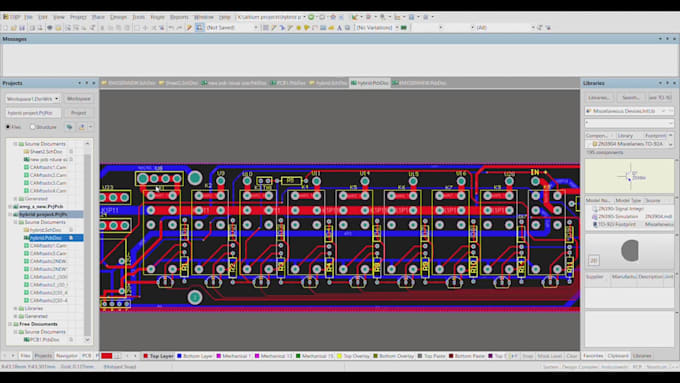Click the green round icon after the path box

311,17
